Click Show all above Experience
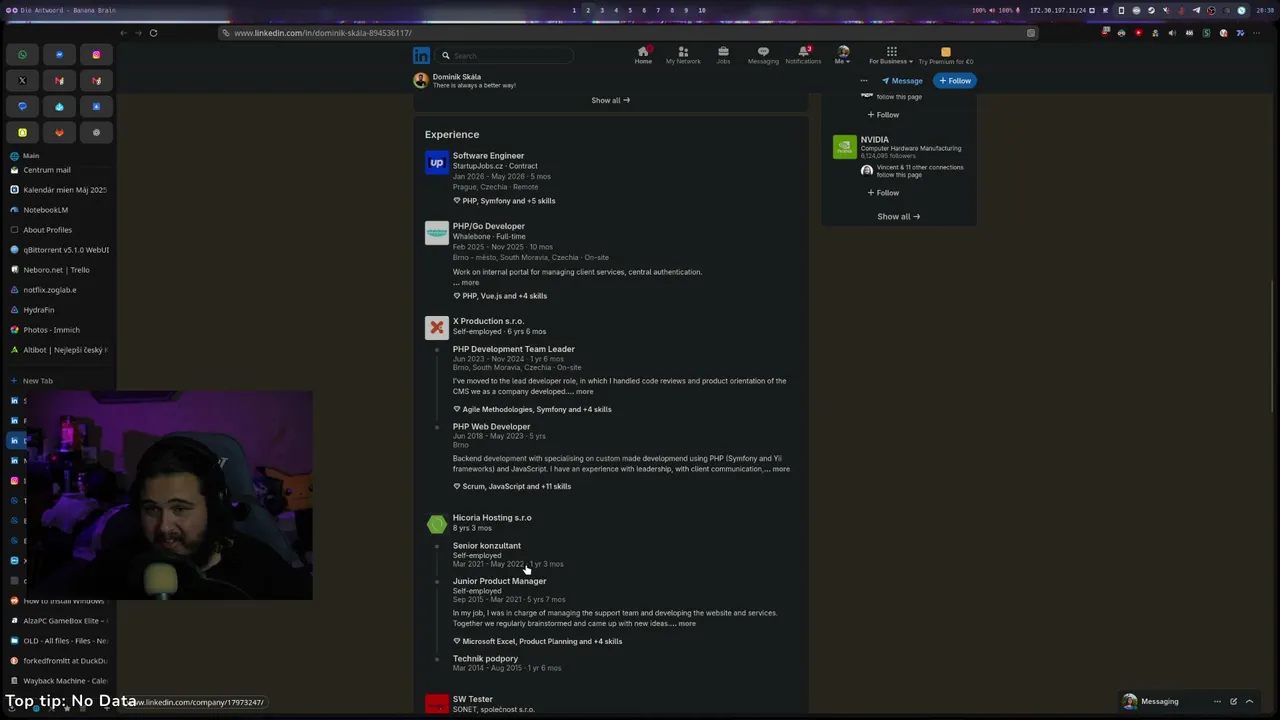This screenshot has height=720, width=1280. 610,100
